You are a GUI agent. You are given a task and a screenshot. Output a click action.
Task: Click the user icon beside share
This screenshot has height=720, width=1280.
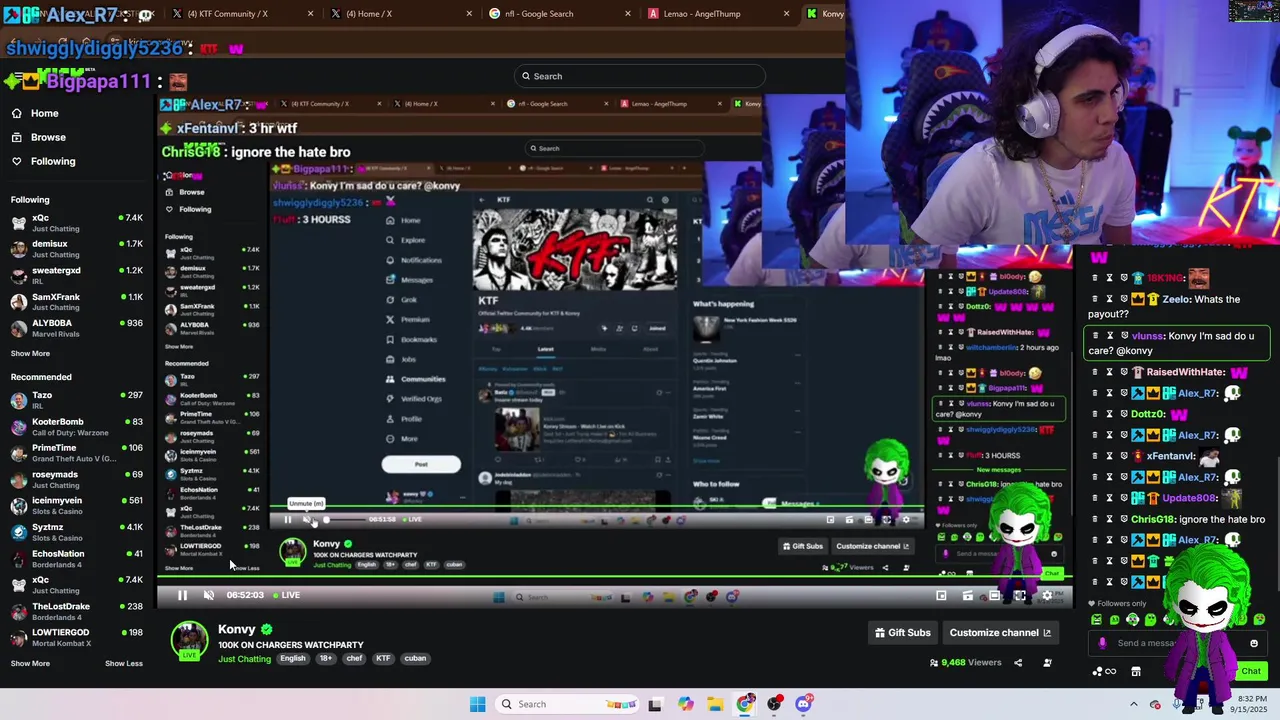(1047, 662)
